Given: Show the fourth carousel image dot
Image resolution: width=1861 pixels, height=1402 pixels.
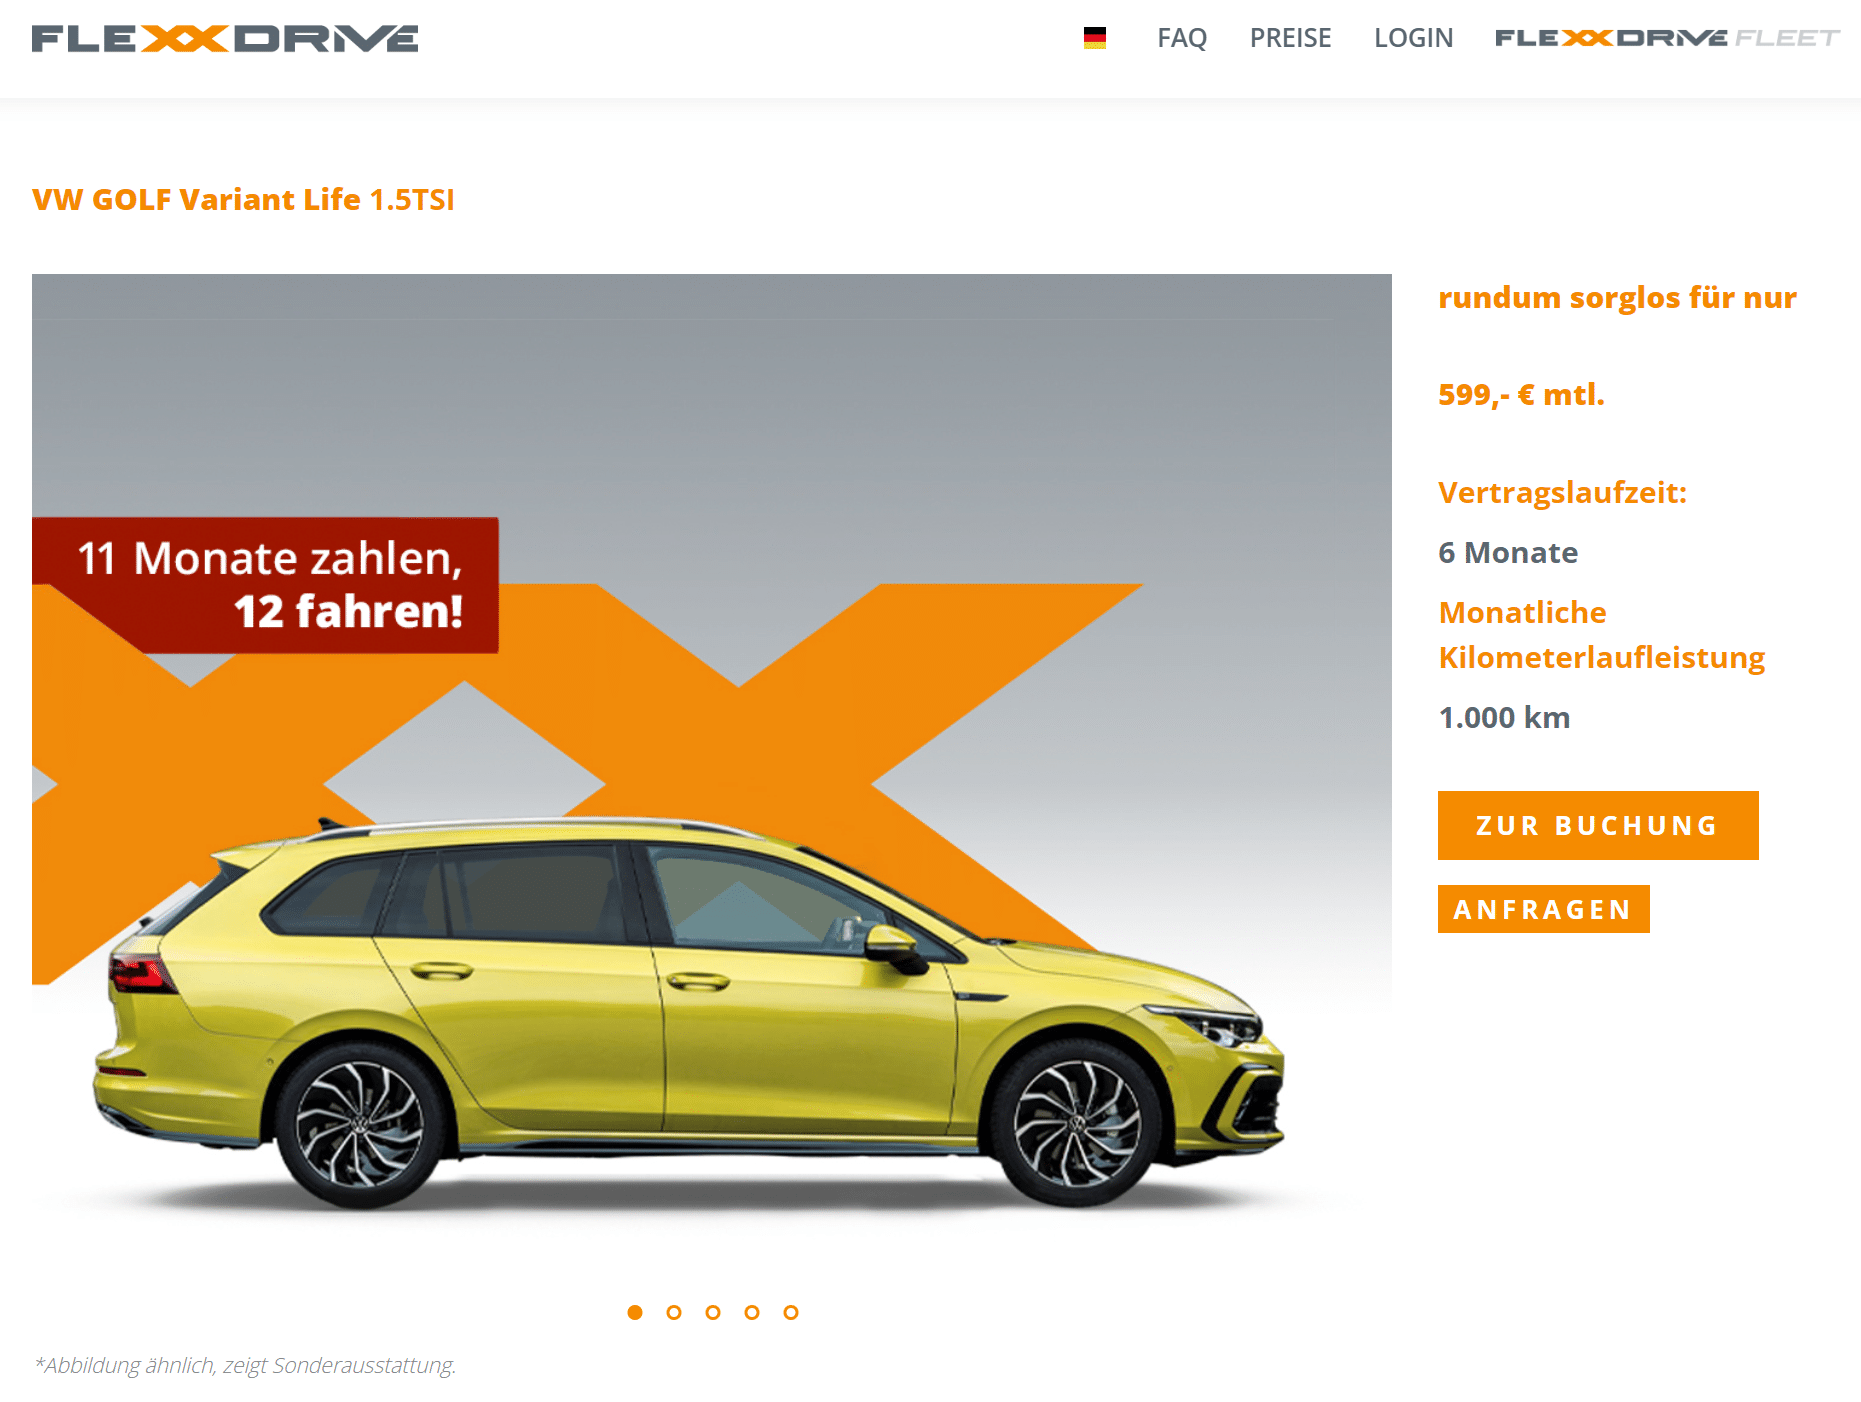Looking at the screenshot, I should point(752,1312).
